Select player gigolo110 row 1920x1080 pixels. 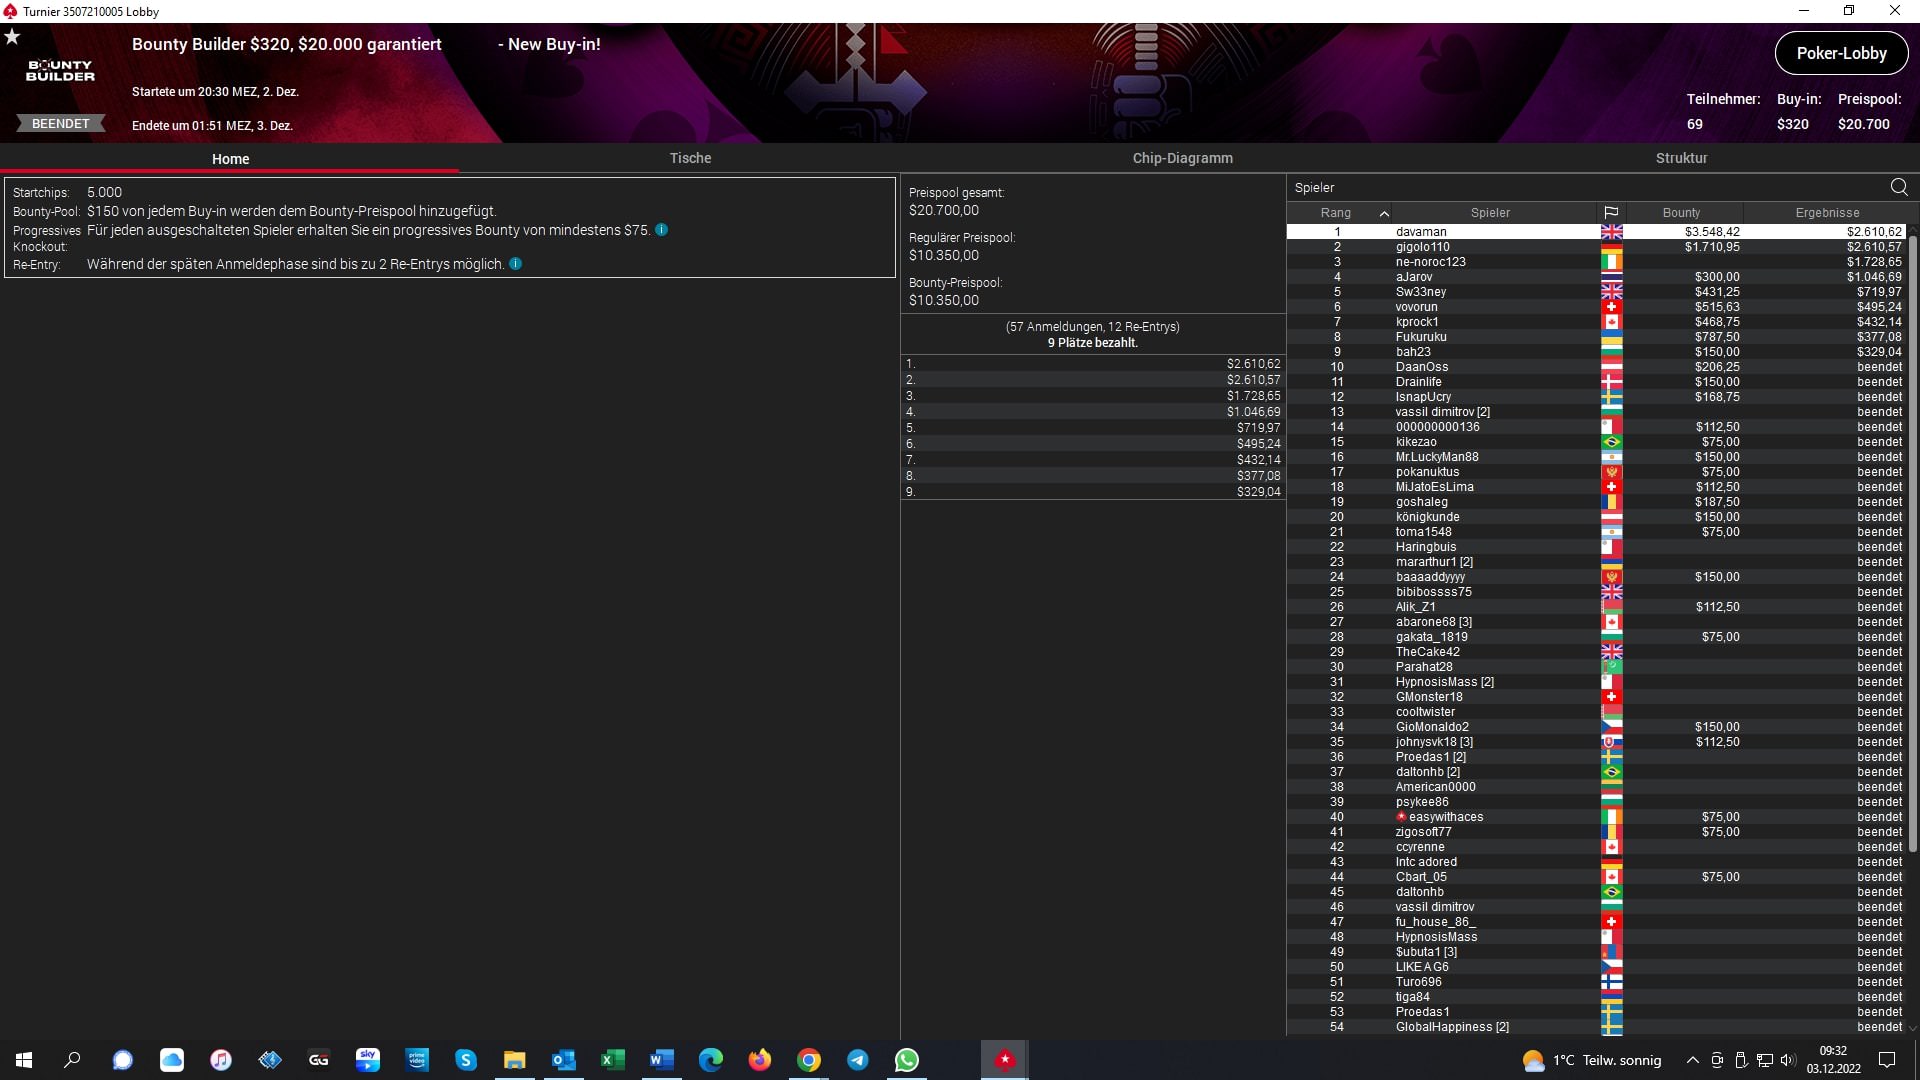1422,247
